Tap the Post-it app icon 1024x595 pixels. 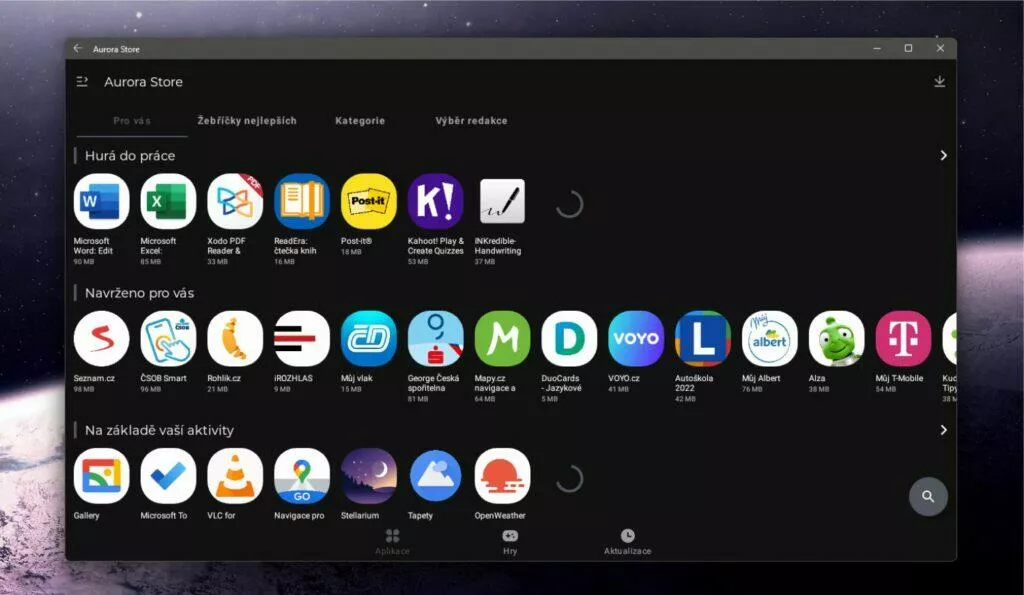368,201
